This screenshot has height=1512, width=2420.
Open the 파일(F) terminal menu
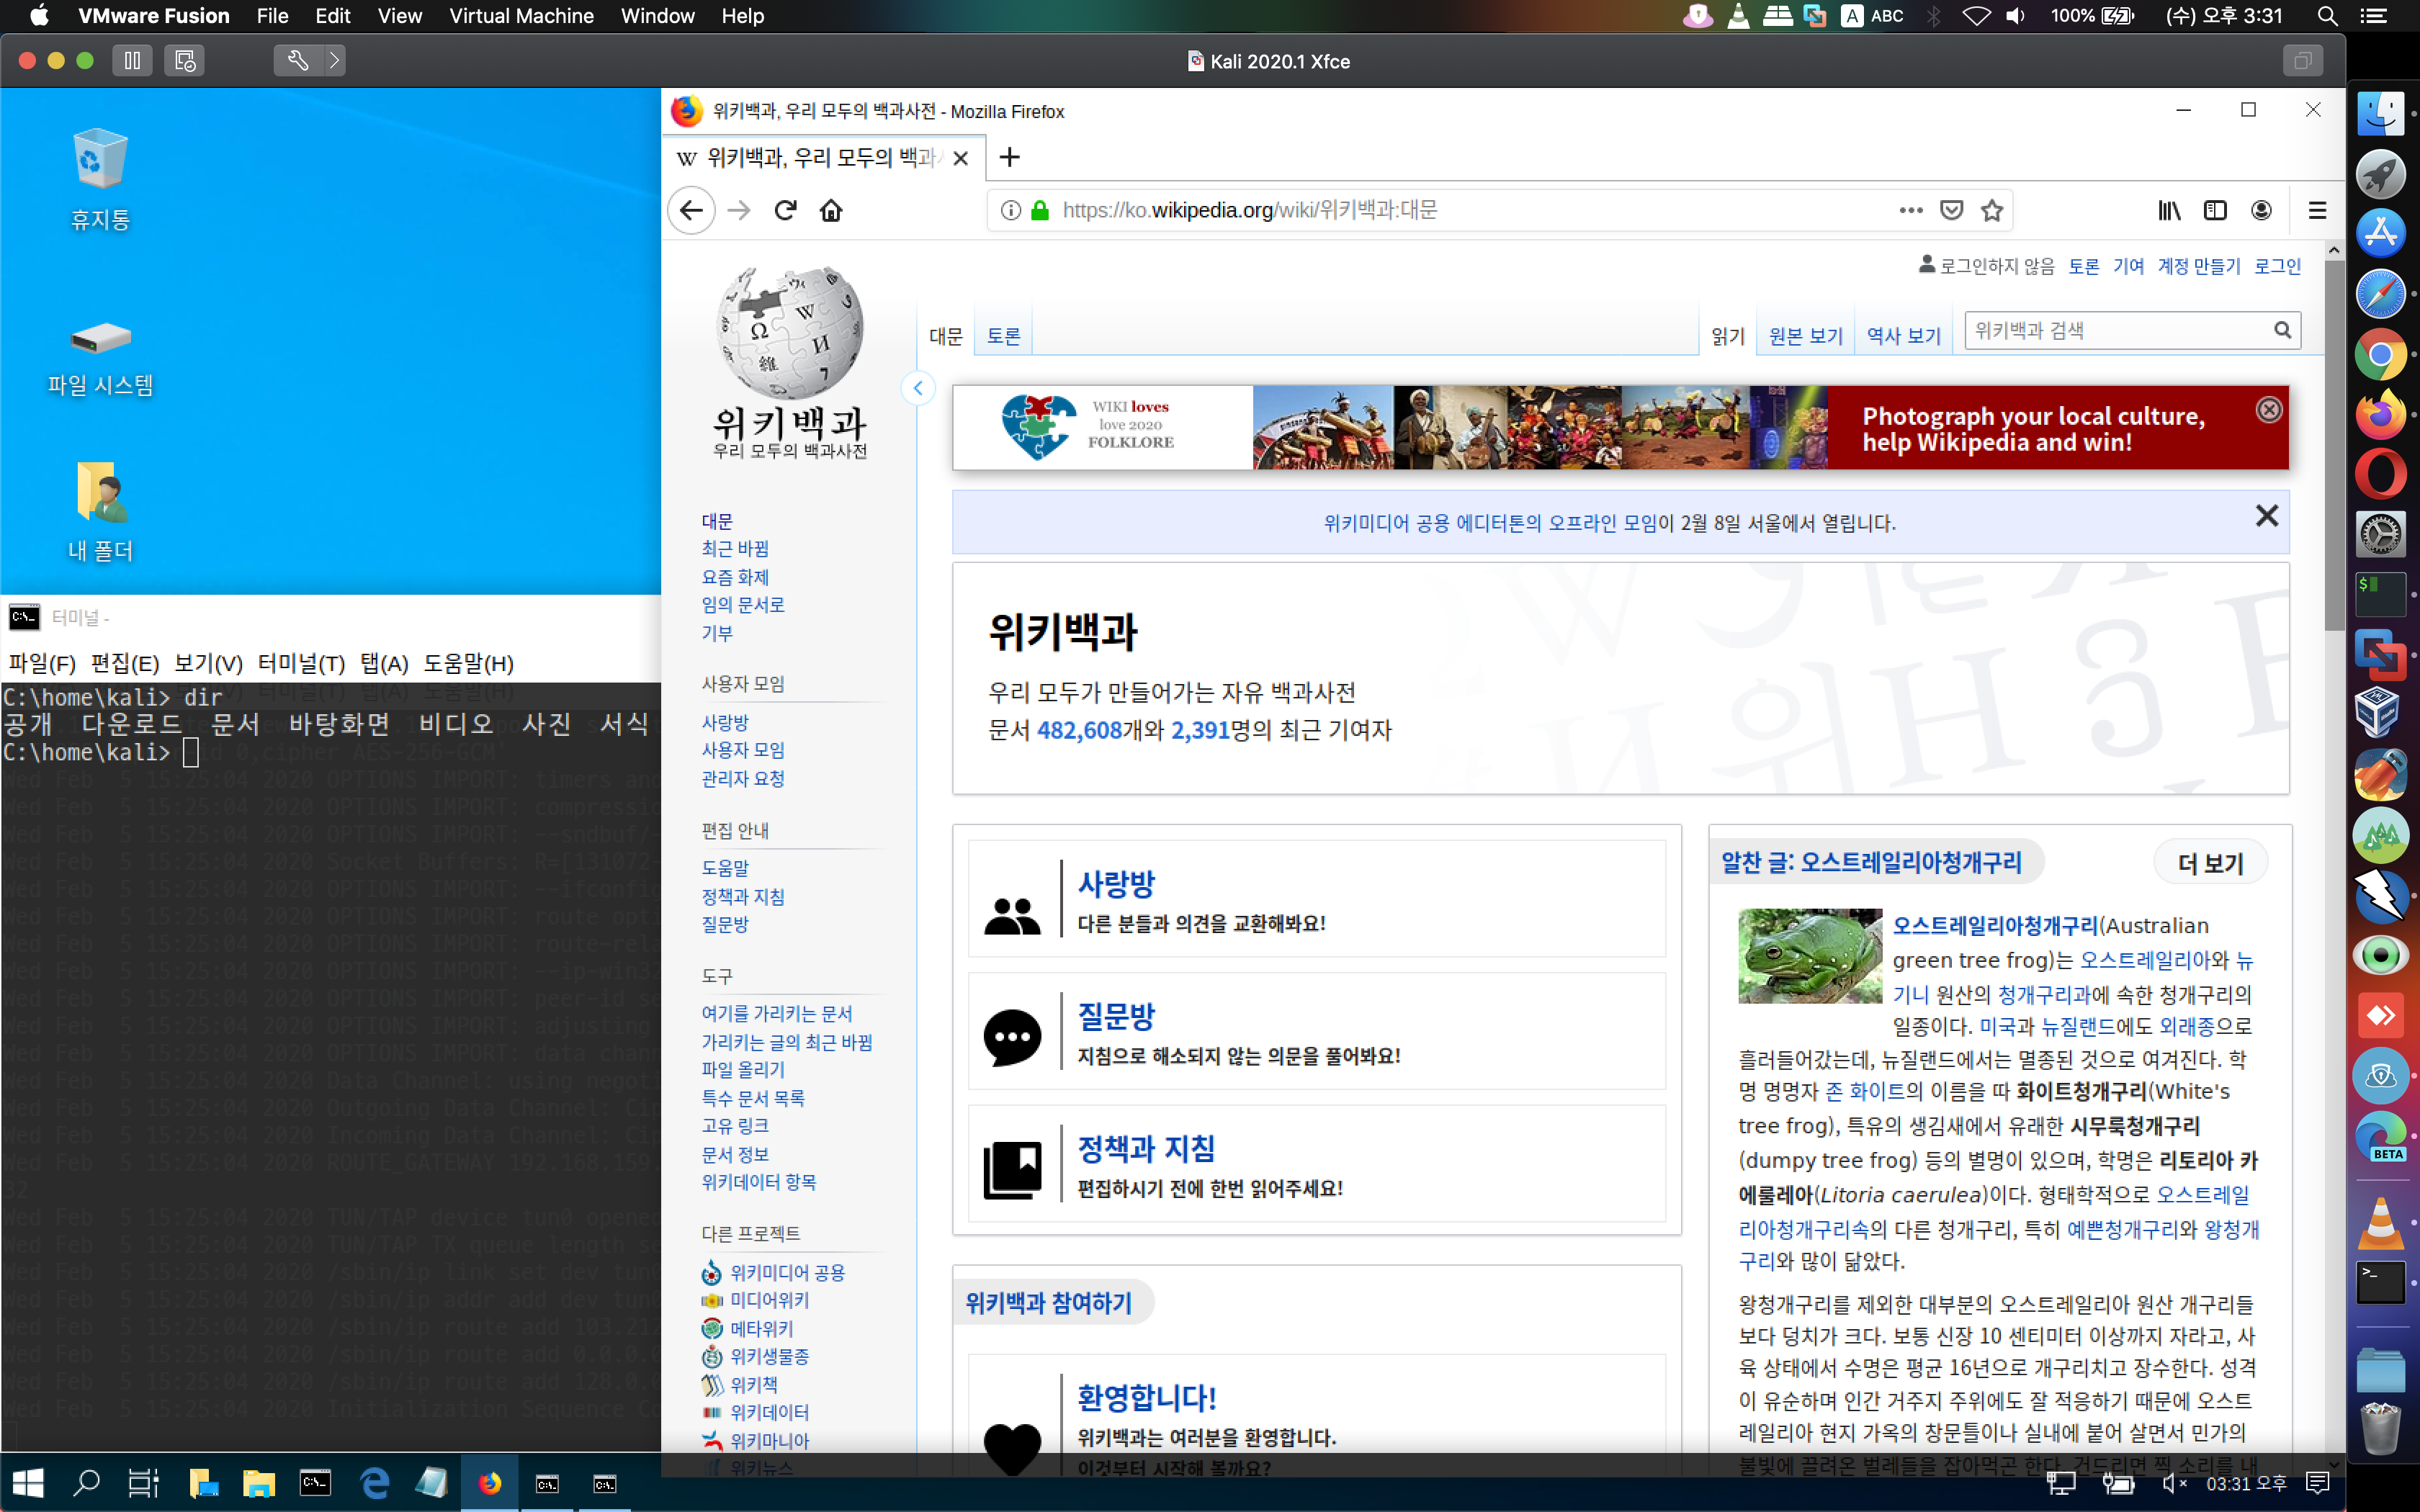click(x=42, y=663)
